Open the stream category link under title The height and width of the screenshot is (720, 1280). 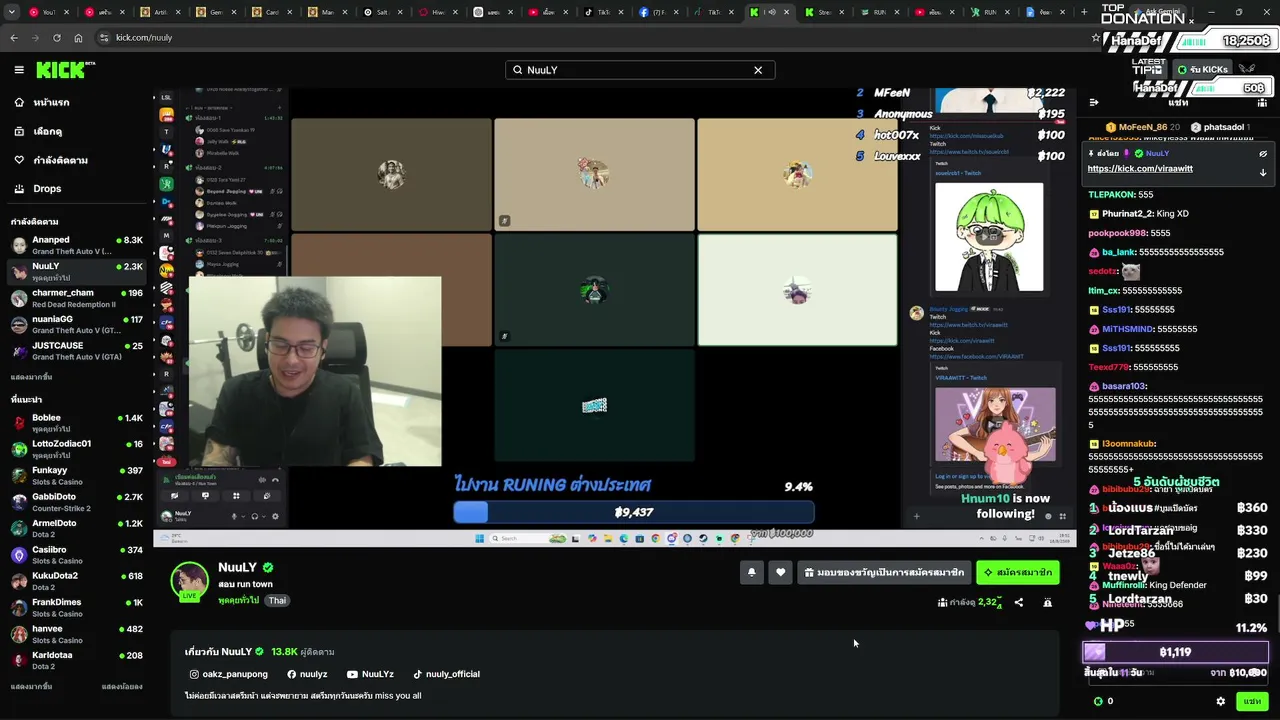click(x=238, y=600)
